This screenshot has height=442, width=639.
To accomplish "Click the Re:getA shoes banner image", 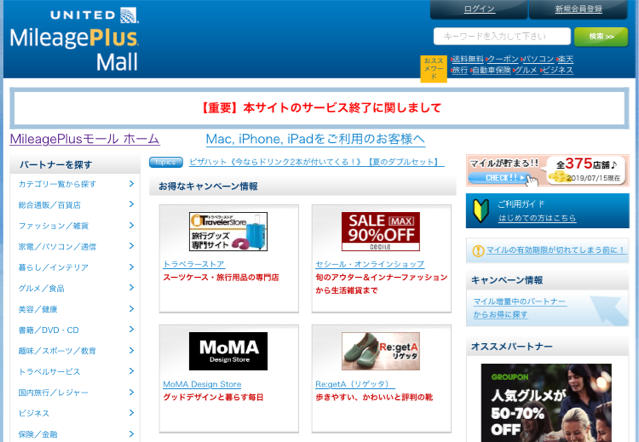I will click(381, 351).
